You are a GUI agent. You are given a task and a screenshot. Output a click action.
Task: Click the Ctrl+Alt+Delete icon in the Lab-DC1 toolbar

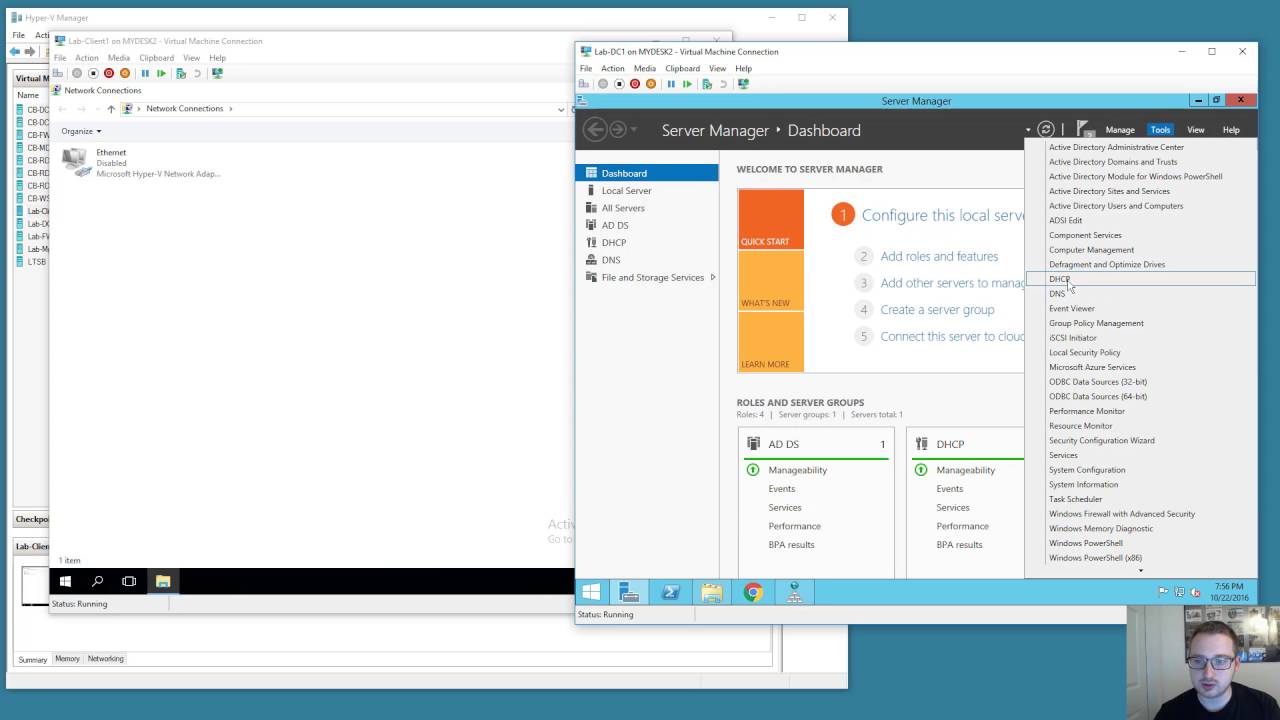(584, 84)
